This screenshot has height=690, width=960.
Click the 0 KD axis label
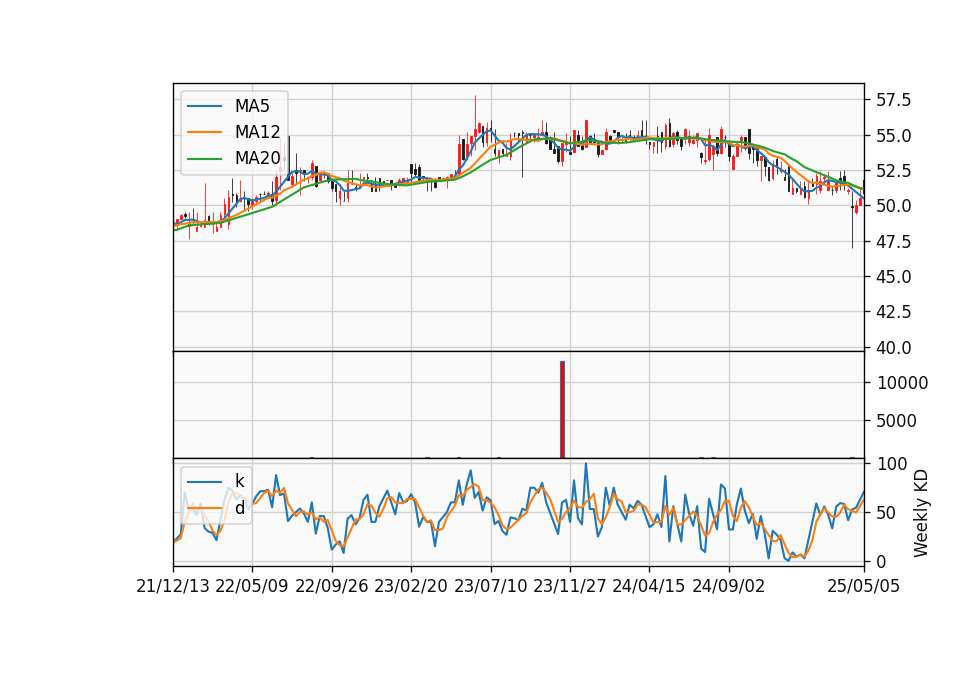click(x=882, y=561)
